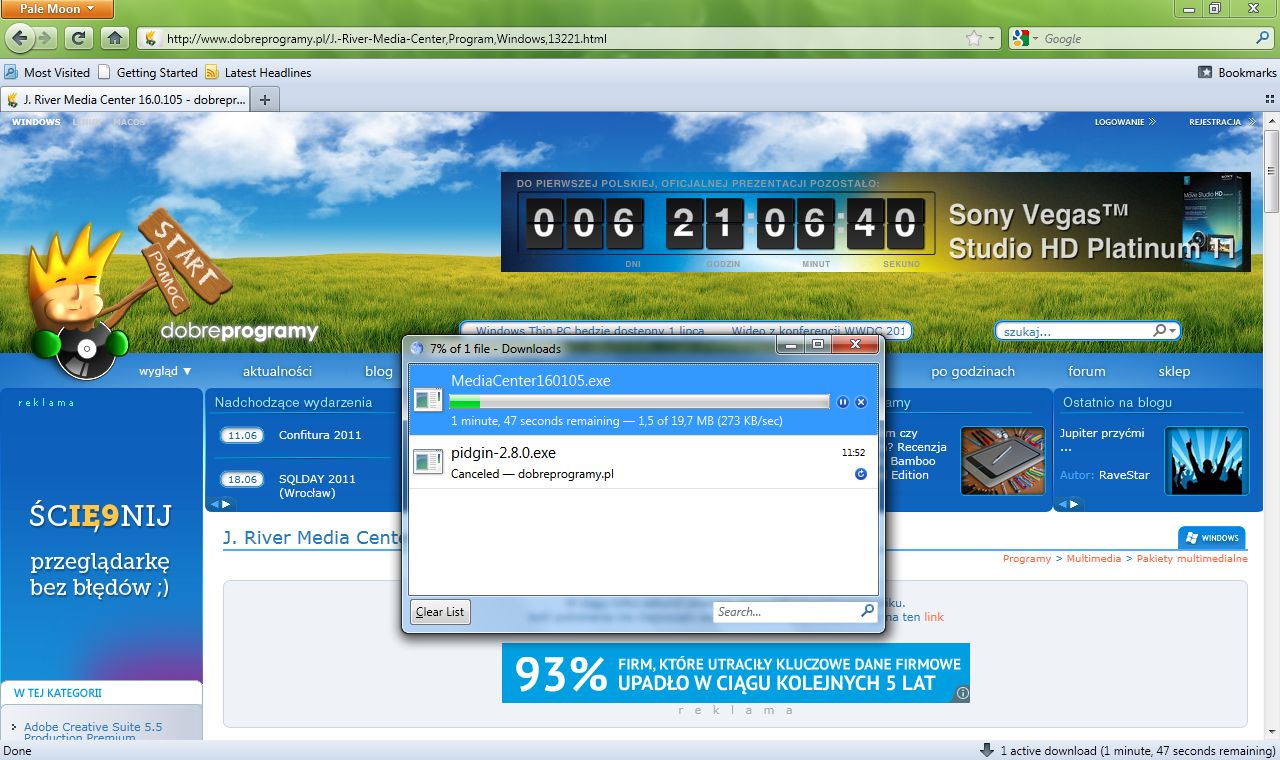The width and height of the screenshot is (1280, 760).
Task: Open the Latest Headlines feed
Action: (258, 72)
